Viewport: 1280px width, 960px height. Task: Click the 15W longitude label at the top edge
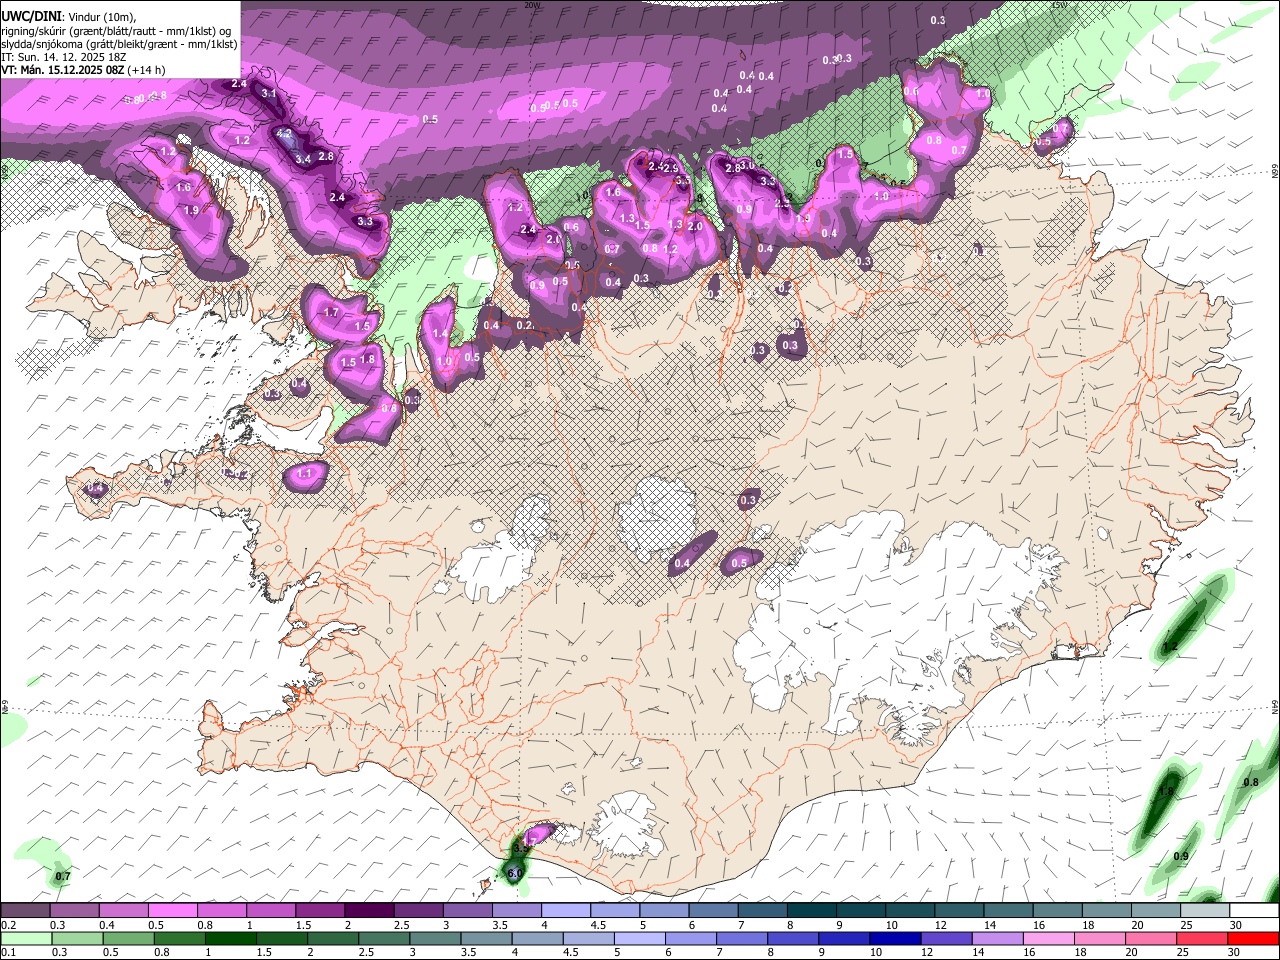tap(1059, 5)
